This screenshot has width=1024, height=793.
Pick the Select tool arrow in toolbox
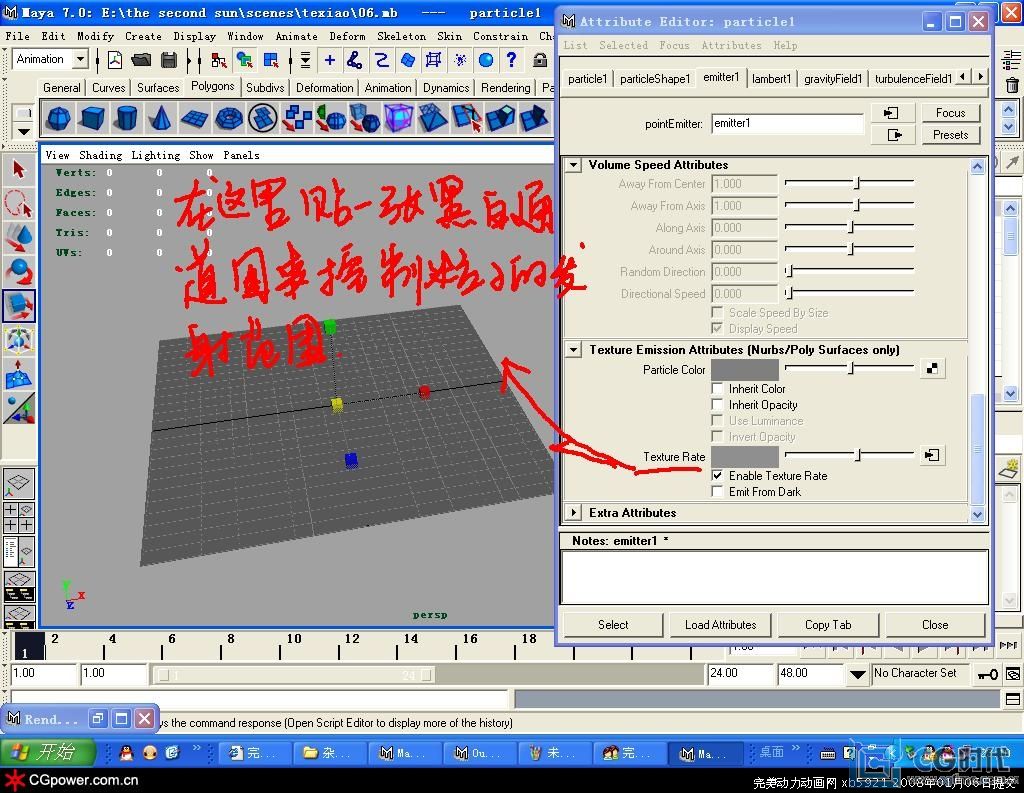18,170
